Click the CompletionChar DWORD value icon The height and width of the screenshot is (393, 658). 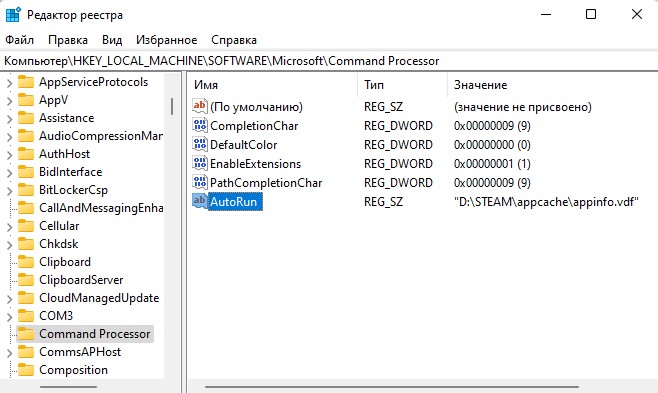coord(200,125)
